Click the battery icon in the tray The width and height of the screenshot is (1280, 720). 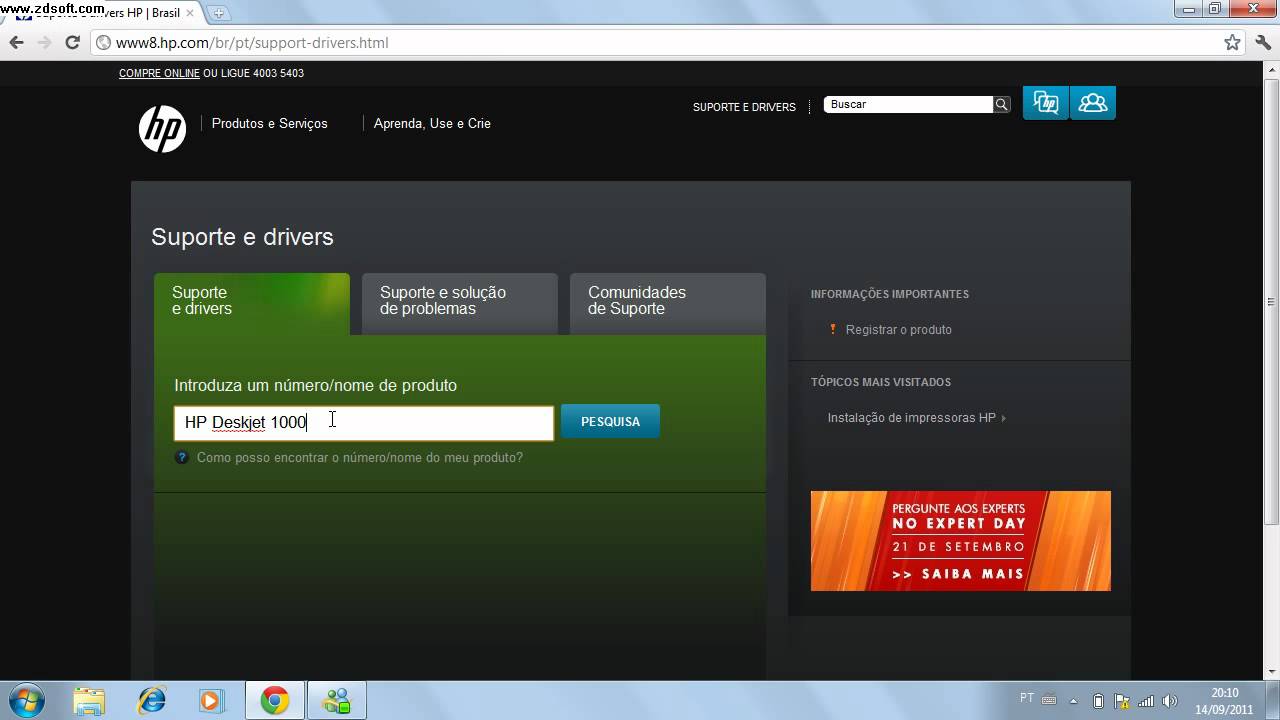click(x=1098, y=701)
